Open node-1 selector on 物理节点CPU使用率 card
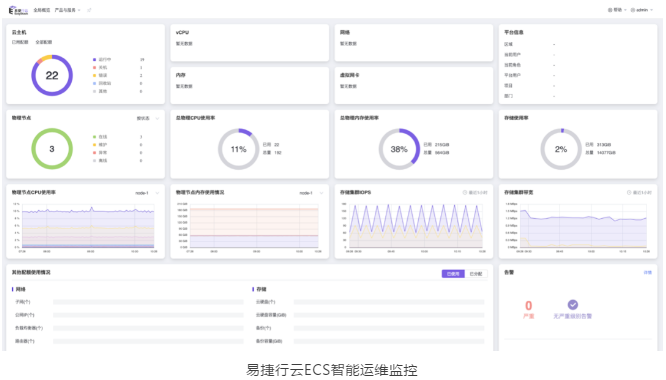This screenshot has height=380, width=666. tap(147, 193)
